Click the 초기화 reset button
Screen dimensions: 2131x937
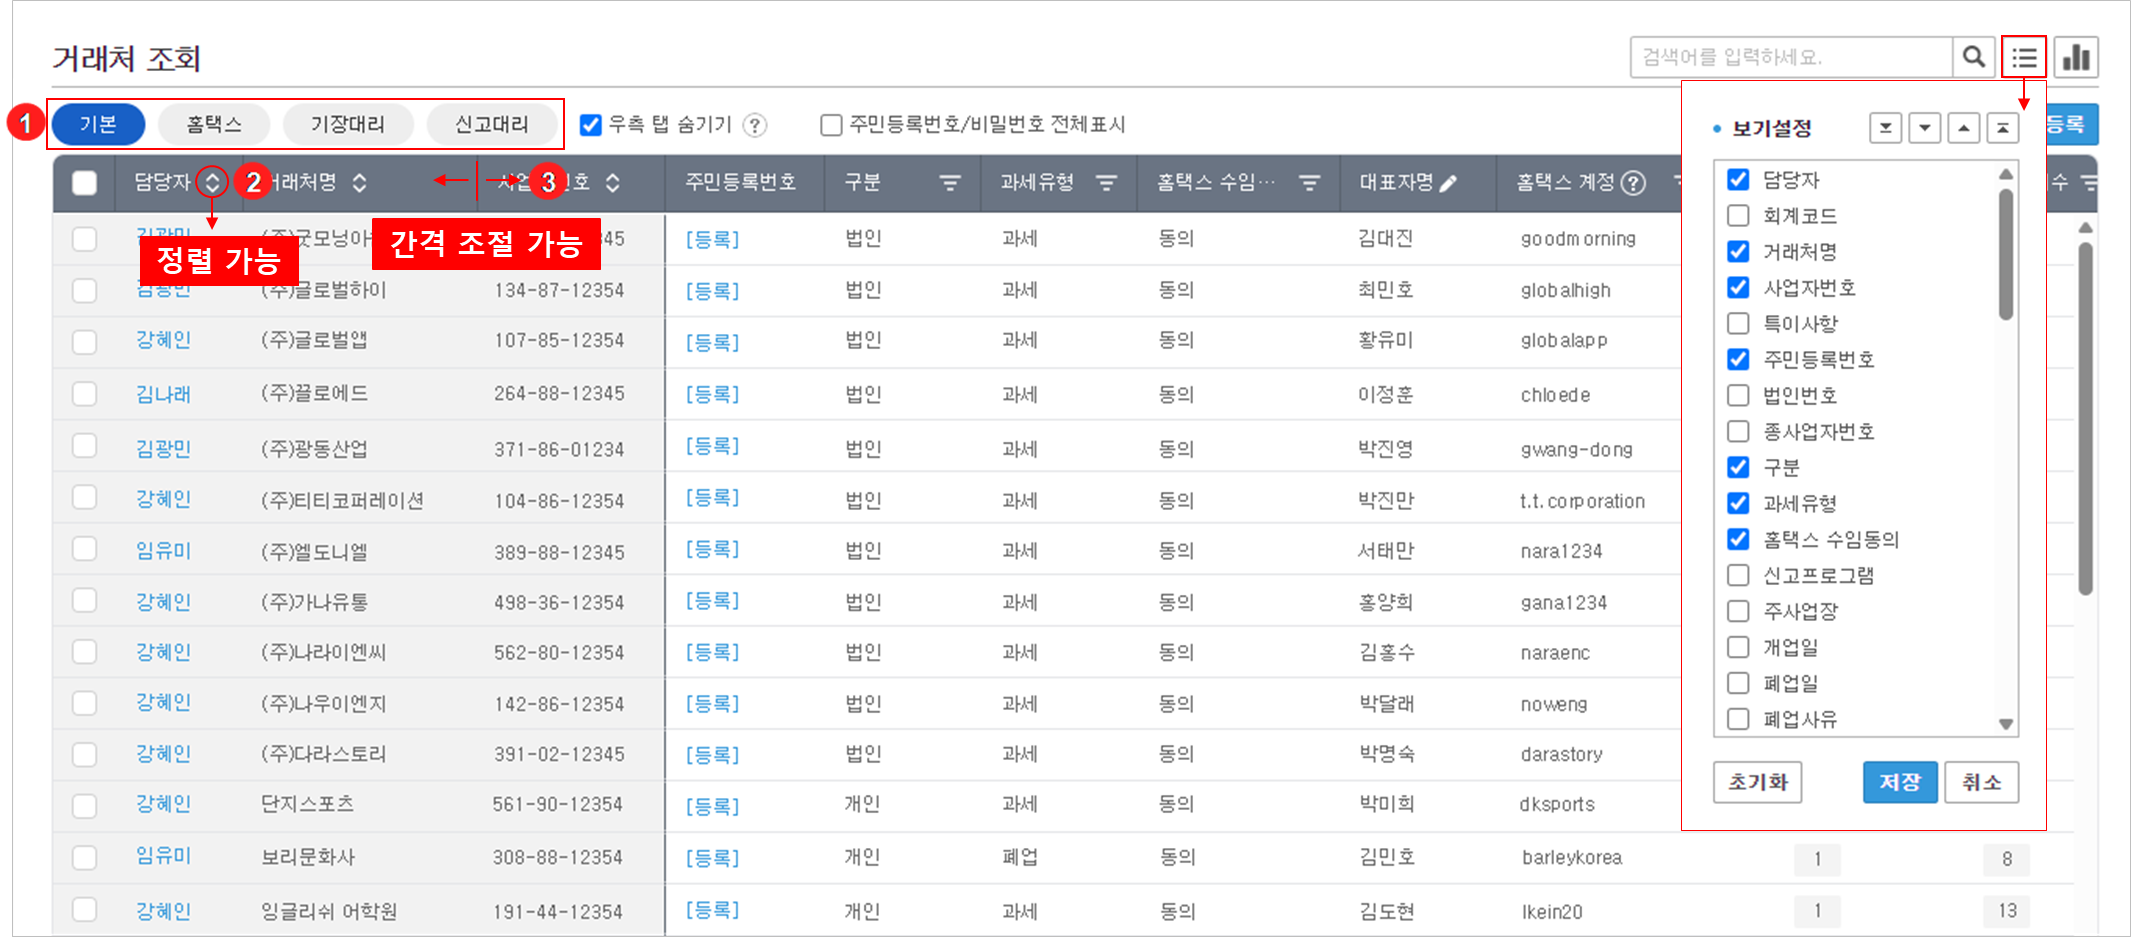point(1757,782)
